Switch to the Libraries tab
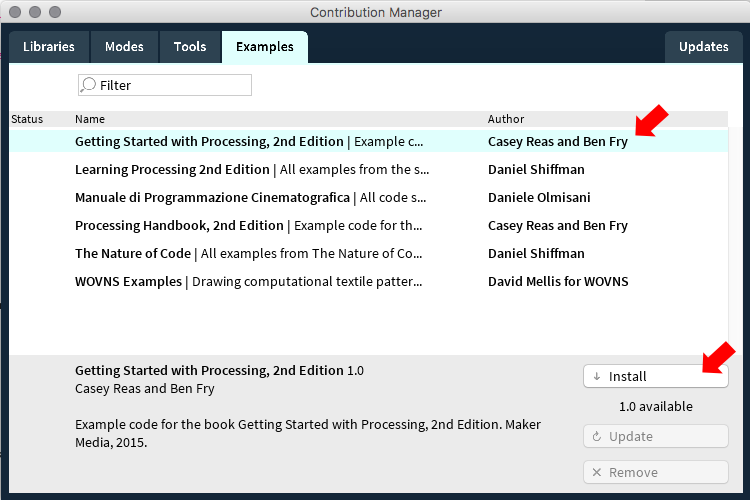750x500 pixels. coord(49,47)
